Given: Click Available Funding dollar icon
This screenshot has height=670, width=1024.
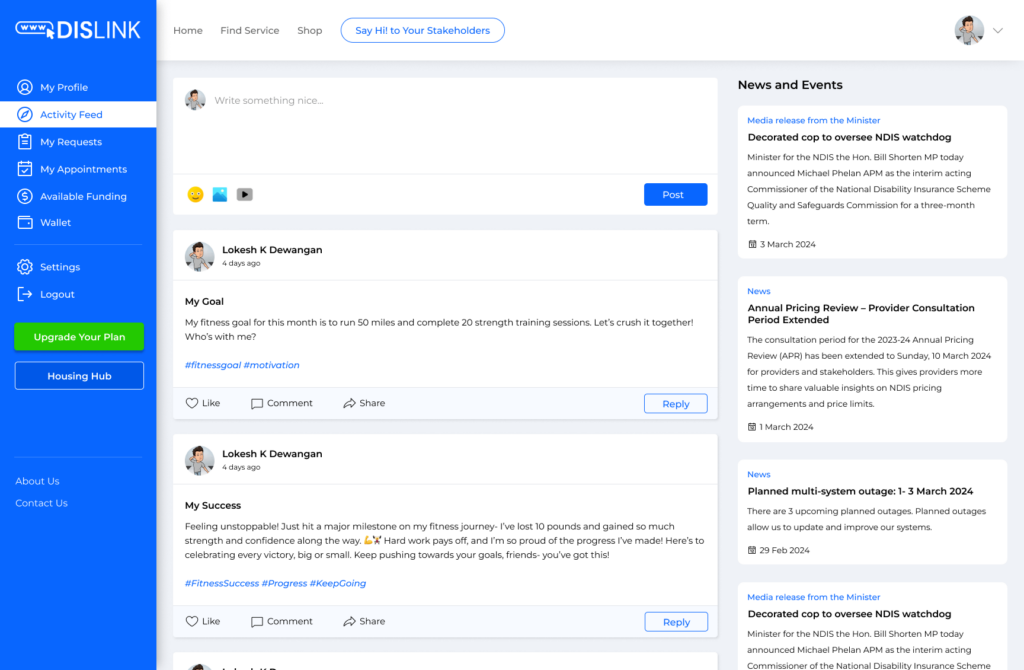Looking at the screenshot, I should coord(25,196).
